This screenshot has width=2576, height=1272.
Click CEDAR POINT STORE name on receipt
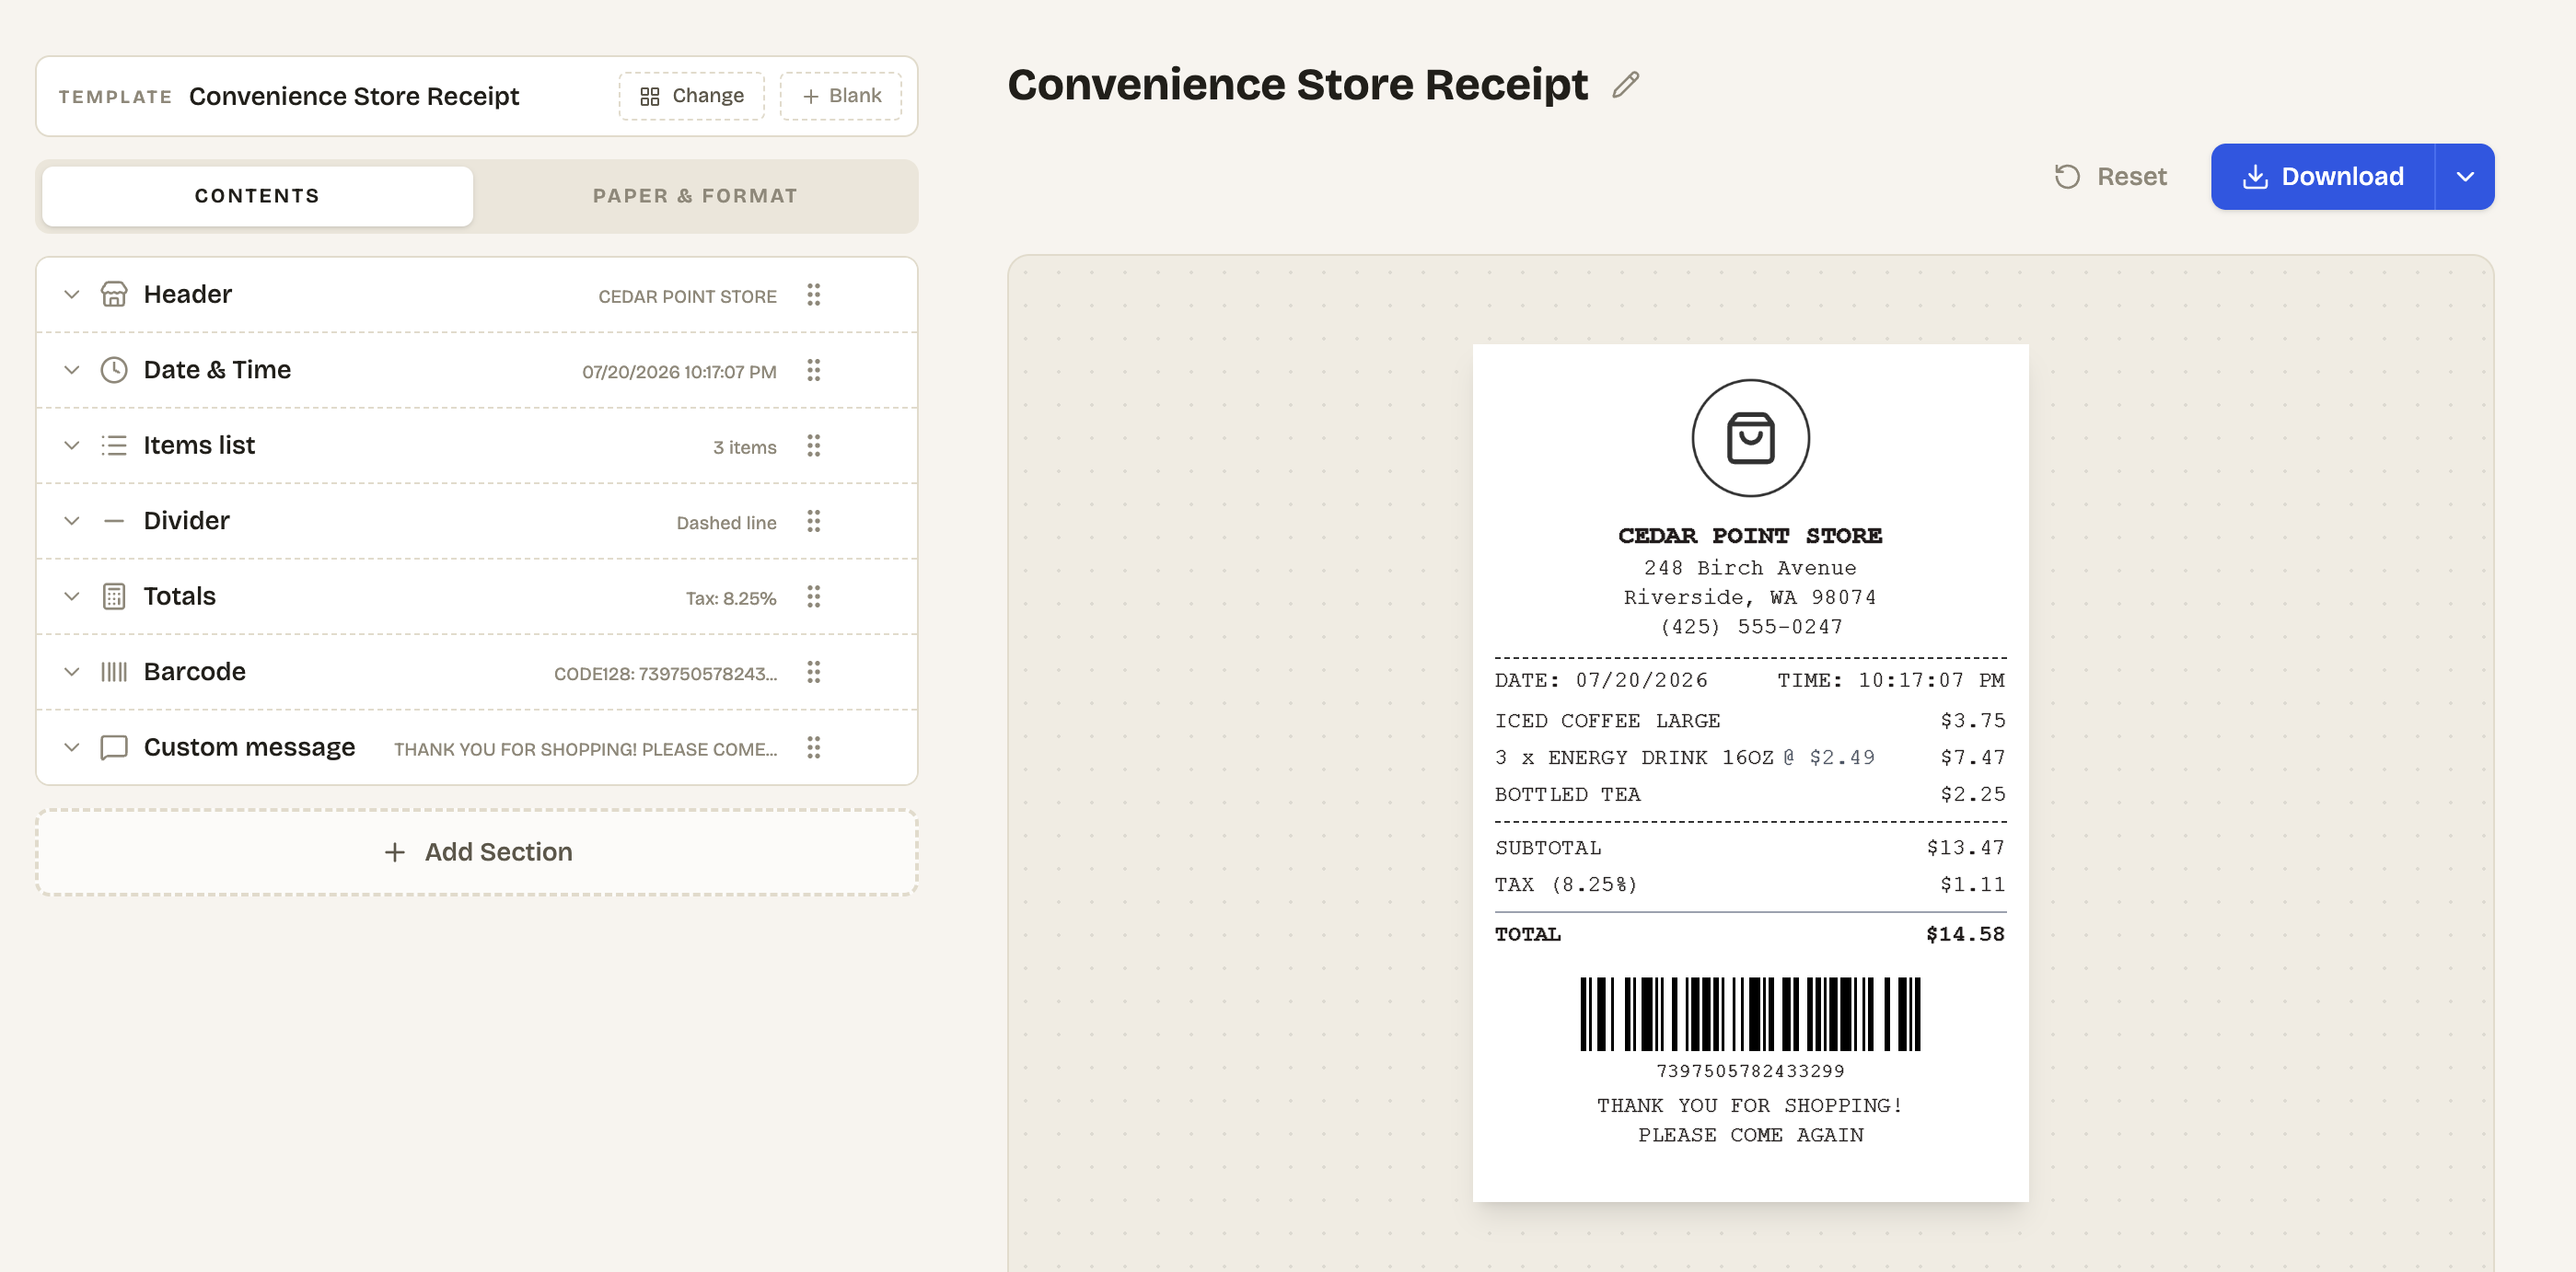pyautogui.click(x=1750, y=536)
